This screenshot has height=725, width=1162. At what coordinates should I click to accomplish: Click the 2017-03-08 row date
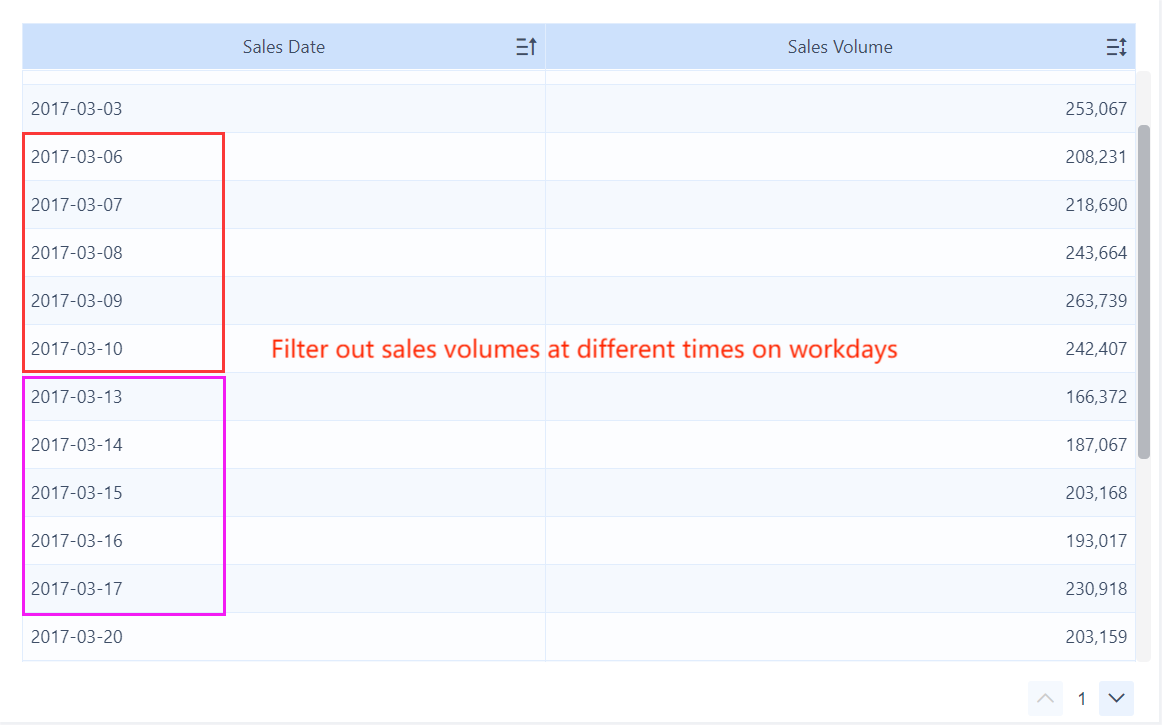click(x=77, y=253)
